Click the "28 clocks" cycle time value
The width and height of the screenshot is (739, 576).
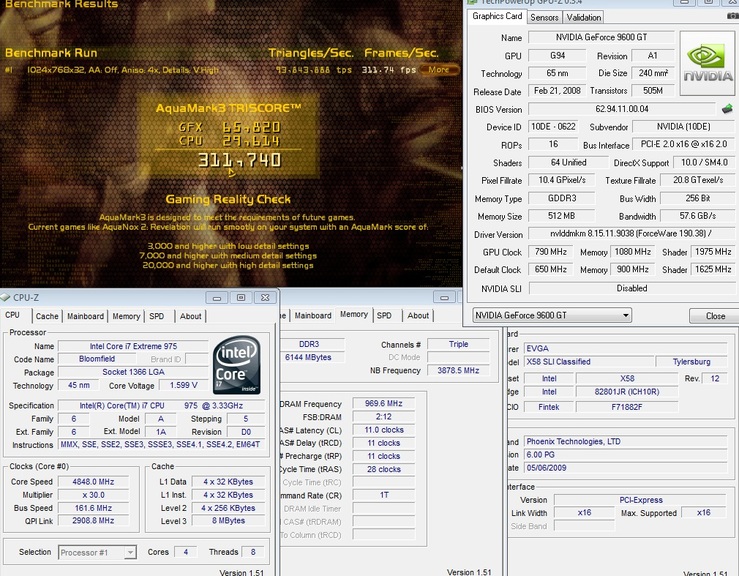pyautogui.click(x=384, y=469)
